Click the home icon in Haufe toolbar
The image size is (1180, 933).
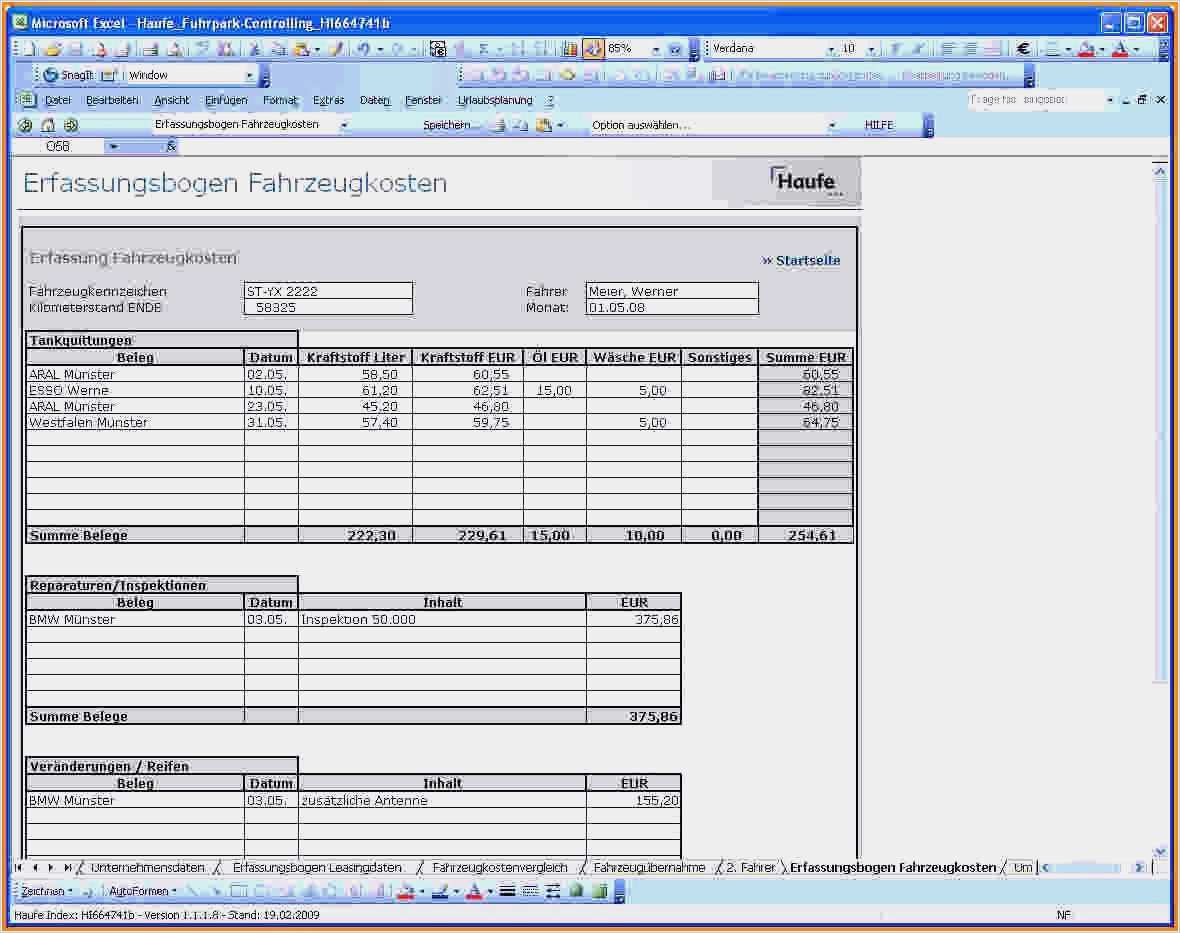coord(48,126)
